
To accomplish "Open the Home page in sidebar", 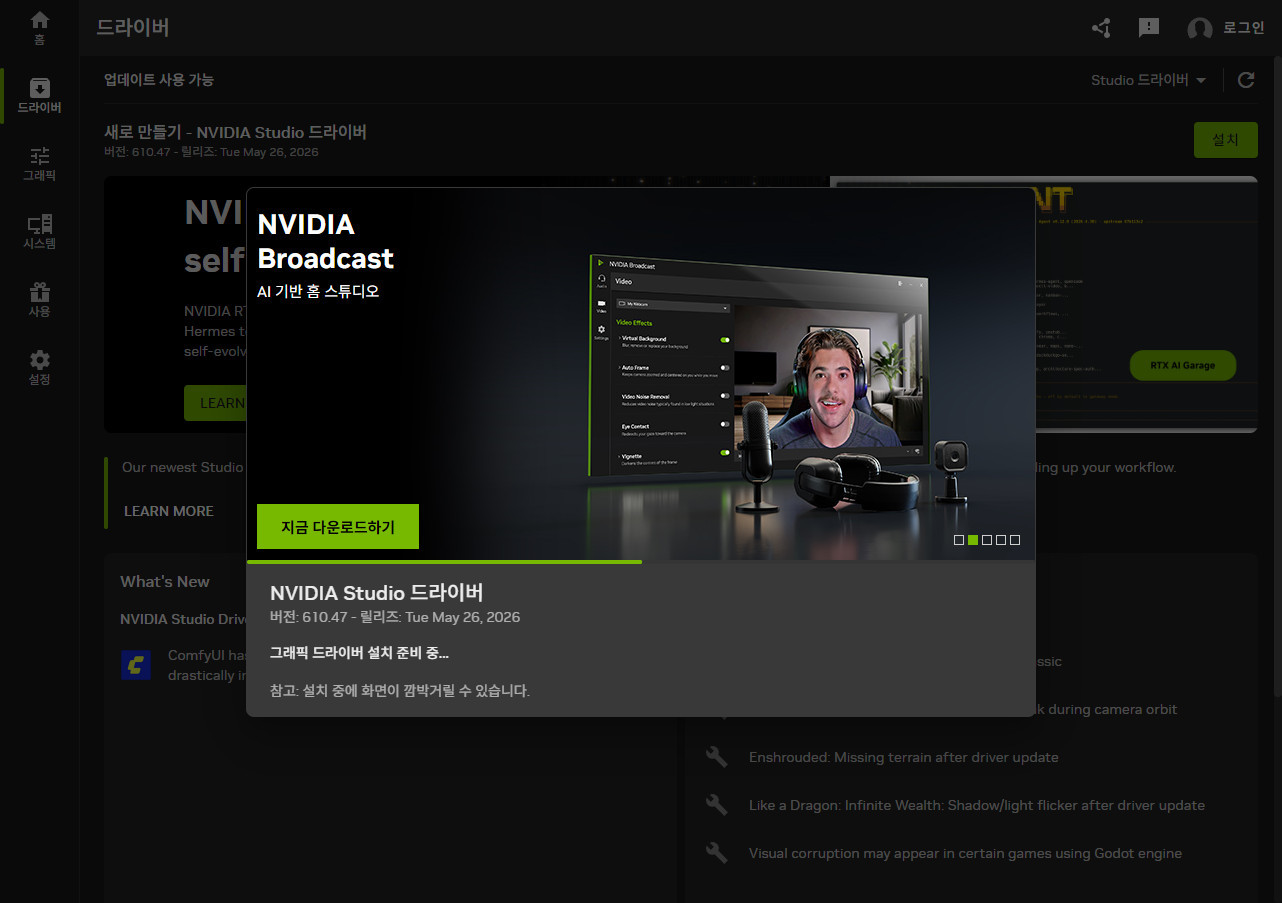I will tap(39, 28).
